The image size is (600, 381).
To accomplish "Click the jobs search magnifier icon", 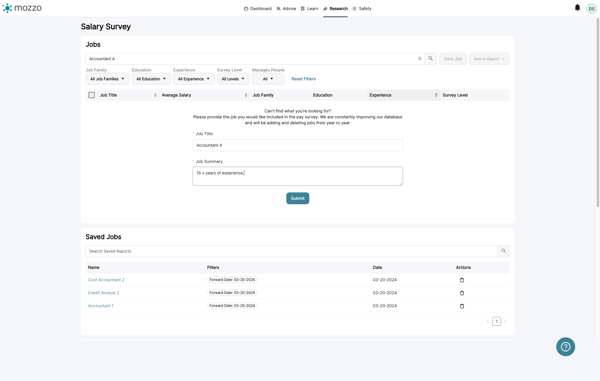I will (x=430, y=59).
